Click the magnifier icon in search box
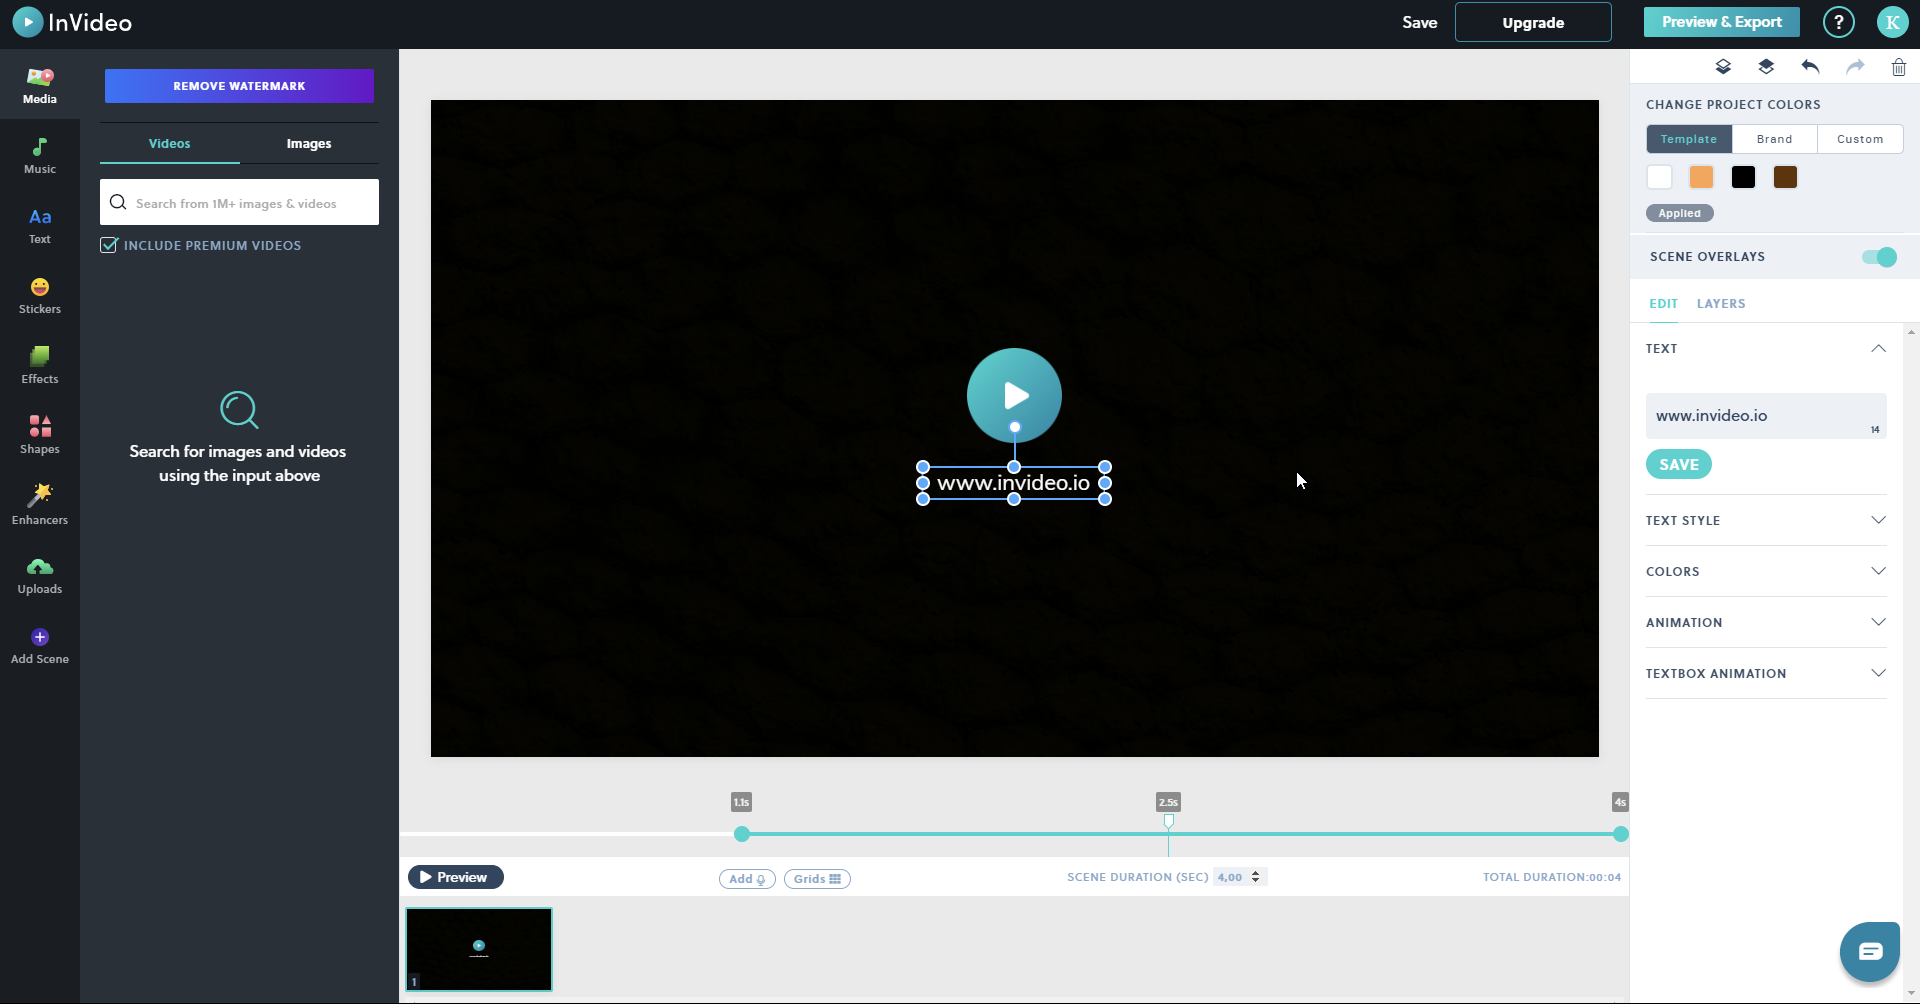This screenshot has height=1004, width=1920. point(118,203)
